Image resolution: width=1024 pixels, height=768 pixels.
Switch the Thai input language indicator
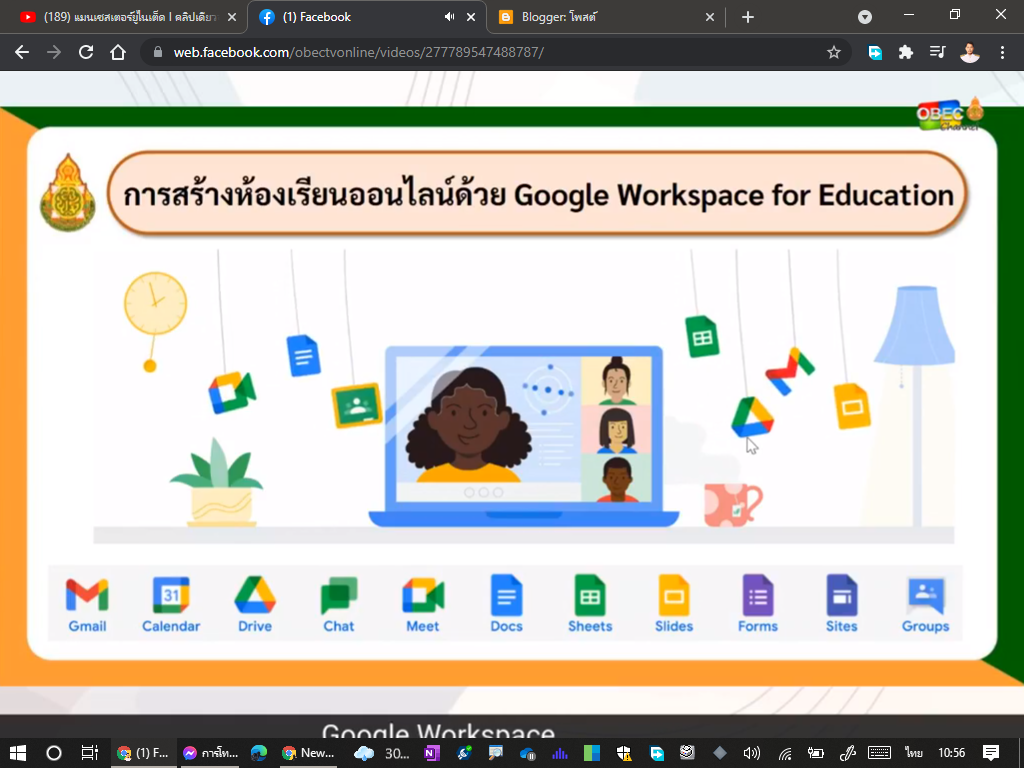click(x=913, y=753)
